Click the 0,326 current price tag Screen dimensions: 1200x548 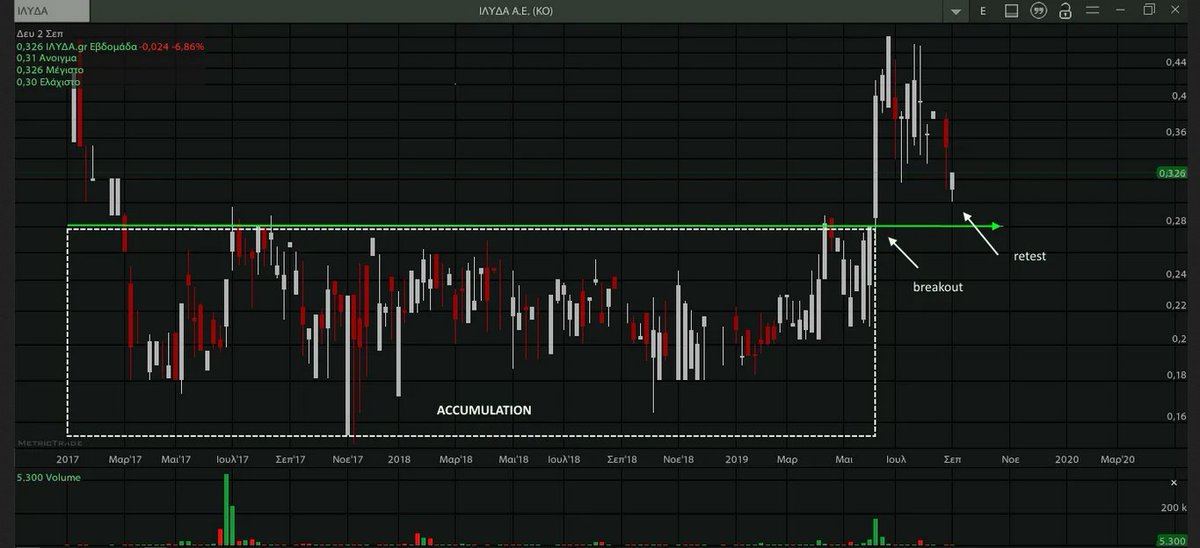pyautogui.click(x=1172, y=173)
